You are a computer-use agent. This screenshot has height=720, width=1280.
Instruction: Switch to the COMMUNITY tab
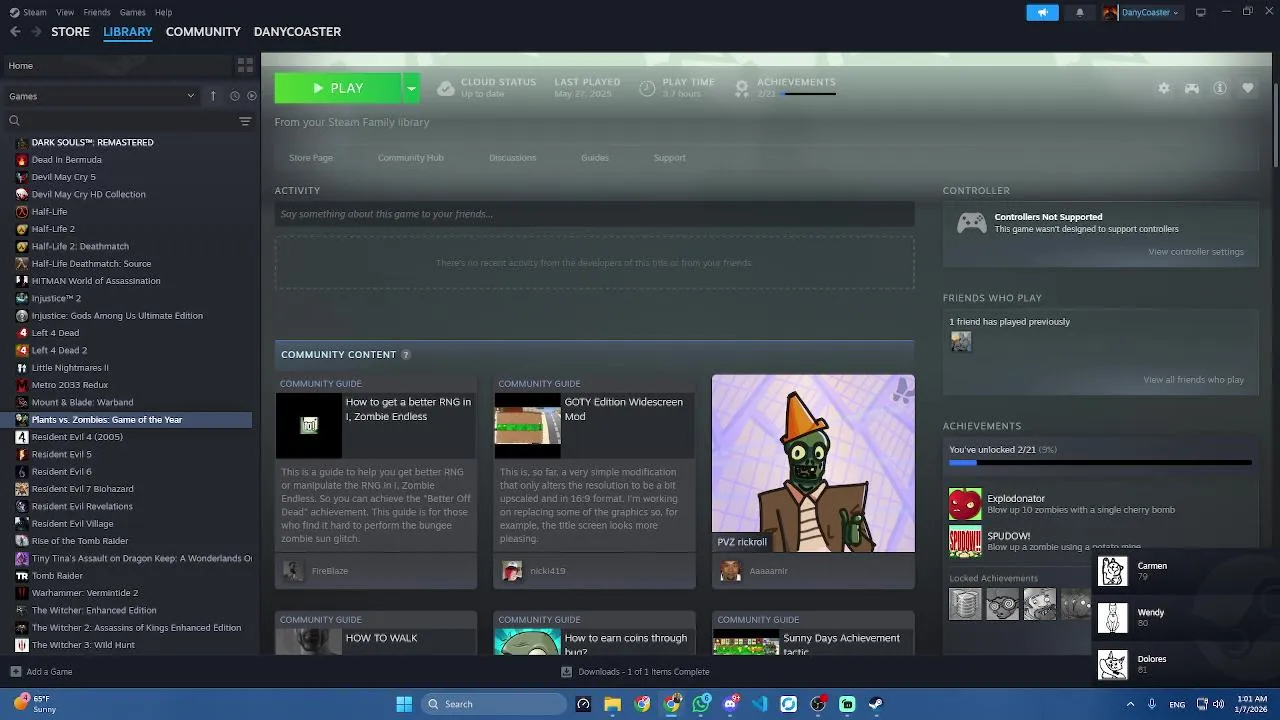(x=203, y=32)
